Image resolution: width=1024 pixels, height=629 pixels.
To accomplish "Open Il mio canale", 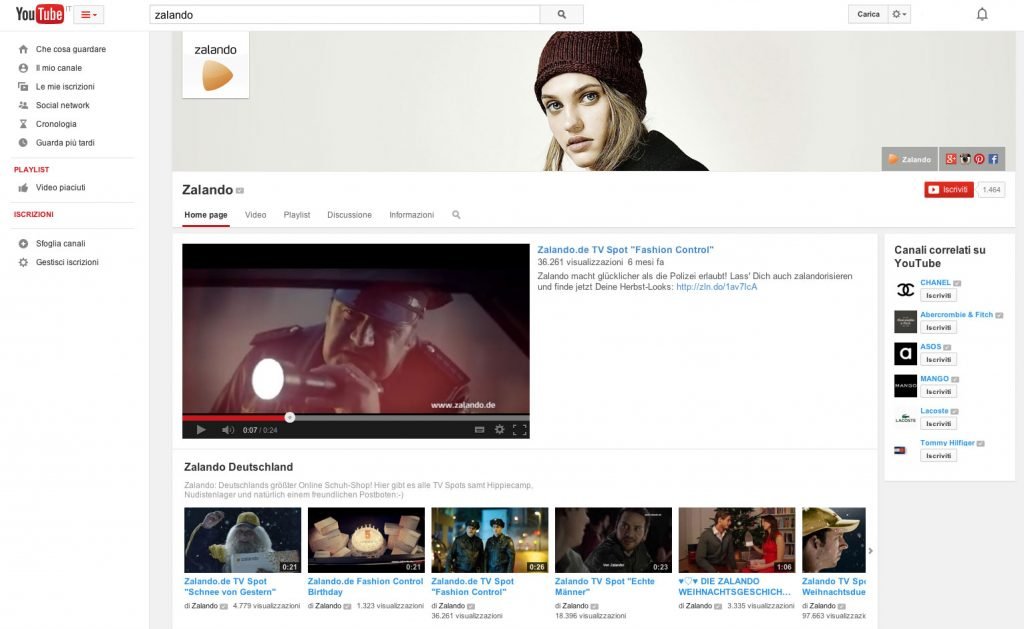I will click(59, 68).
